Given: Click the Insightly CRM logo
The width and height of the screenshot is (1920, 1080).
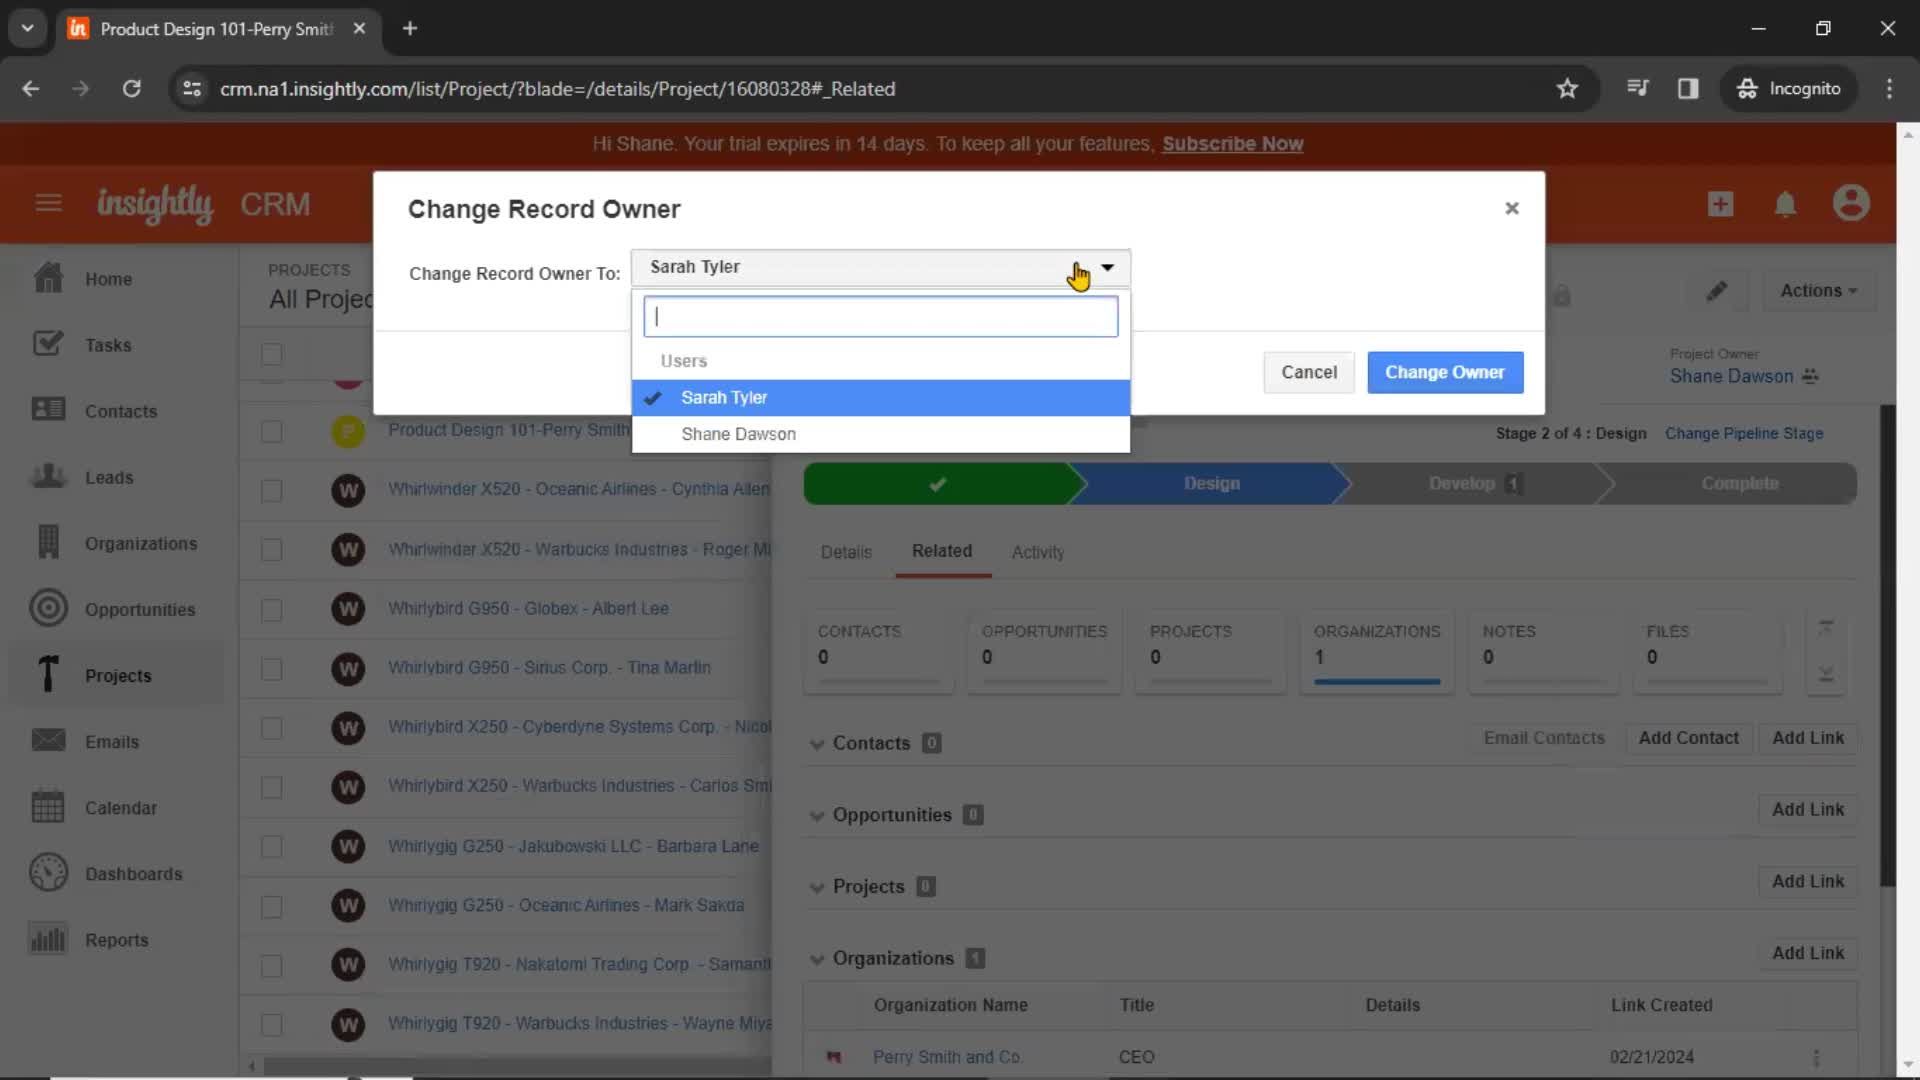Looking at the screenshot, I should 154,204.
